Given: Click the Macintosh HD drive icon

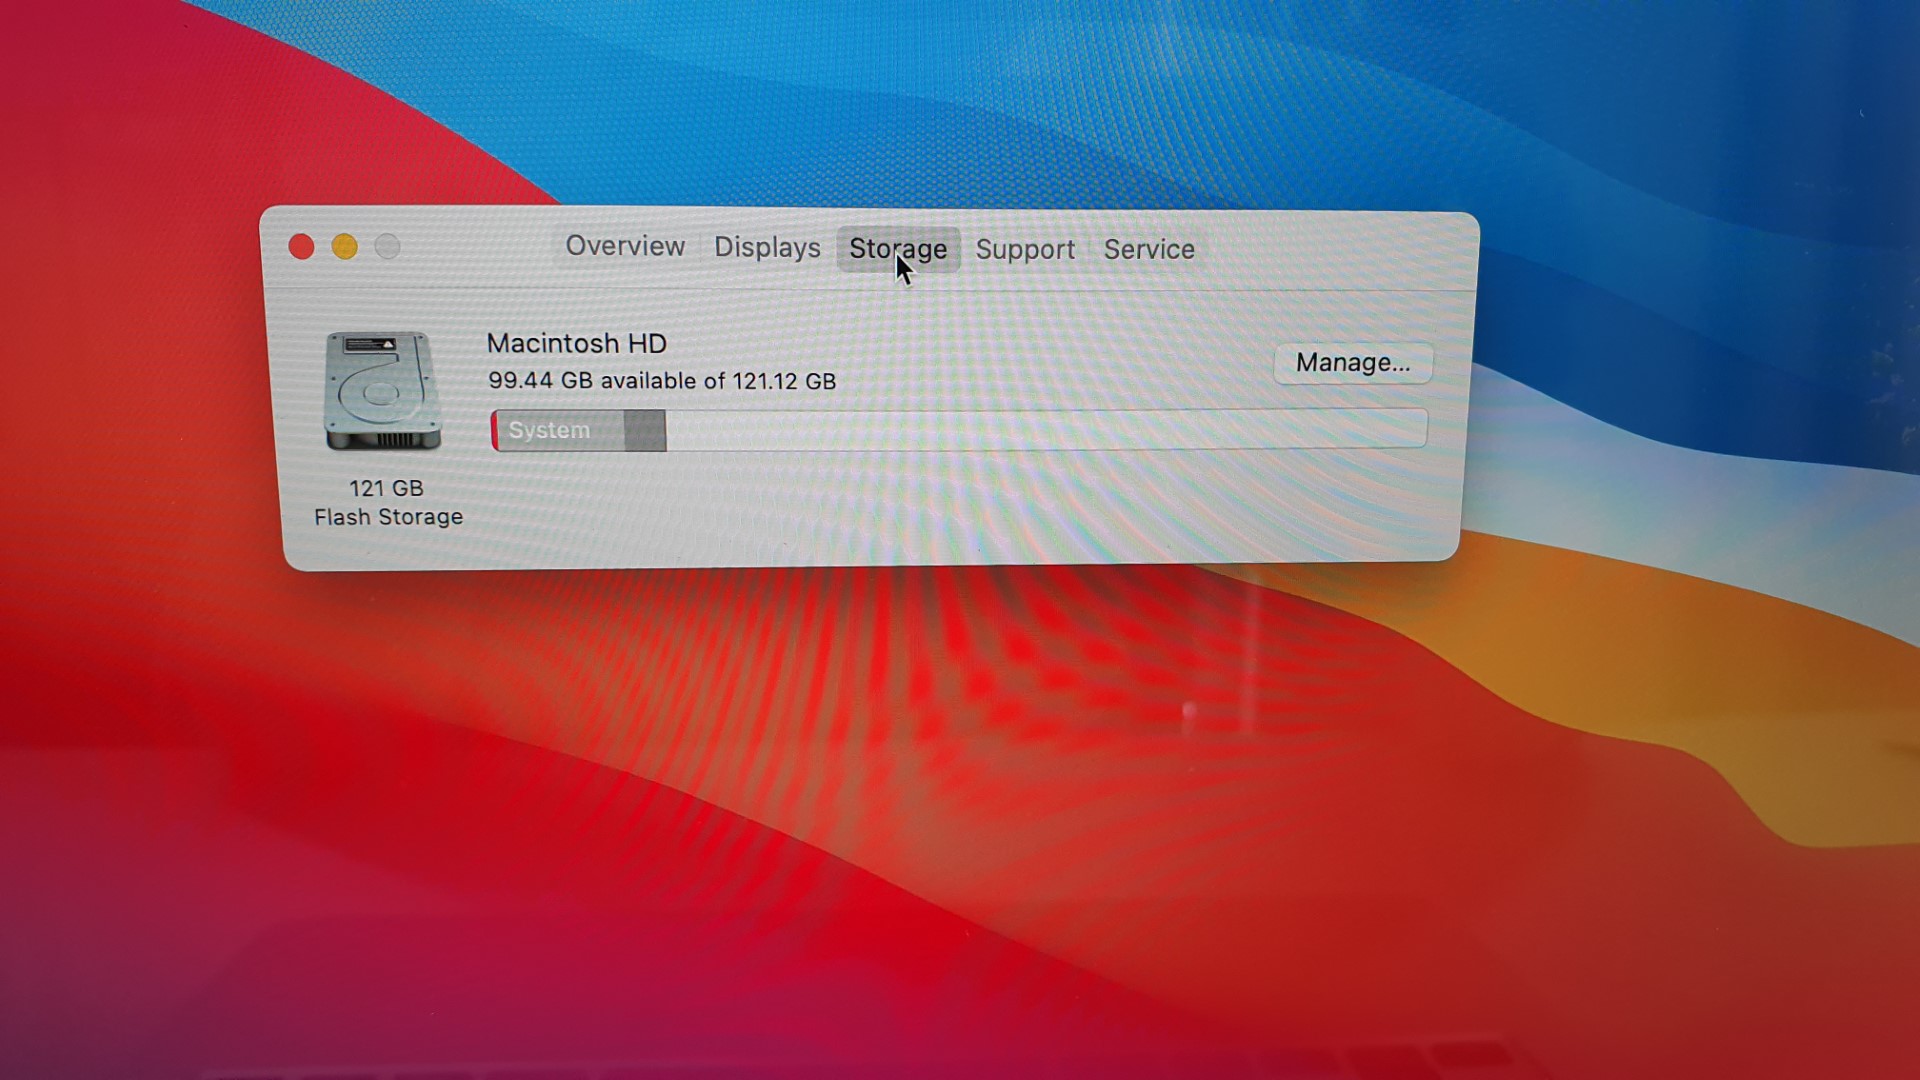Looking at the screenshot, I should tap(383, 391).
